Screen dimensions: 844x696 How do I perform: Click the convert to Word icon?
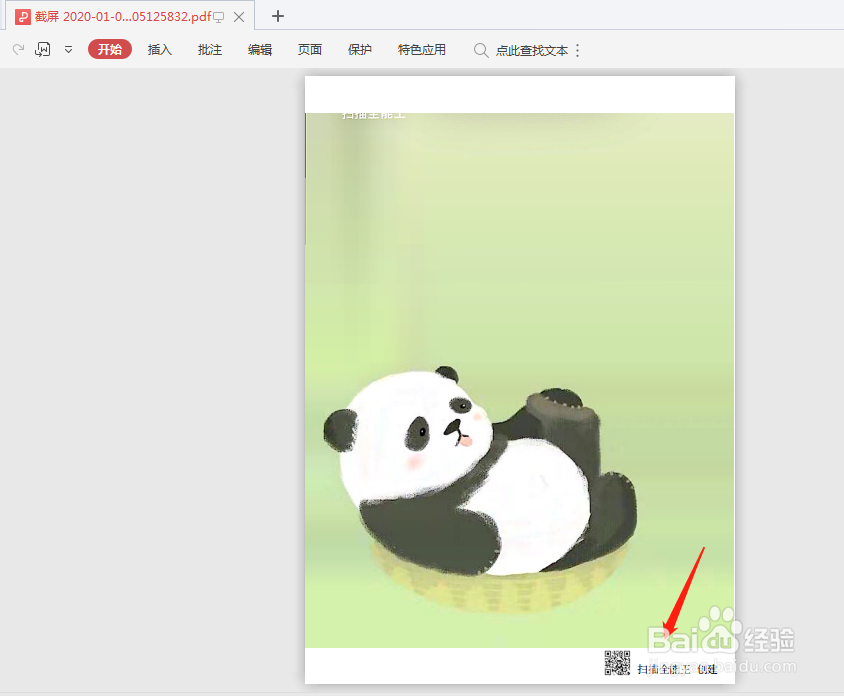click(x=43, y=50)
